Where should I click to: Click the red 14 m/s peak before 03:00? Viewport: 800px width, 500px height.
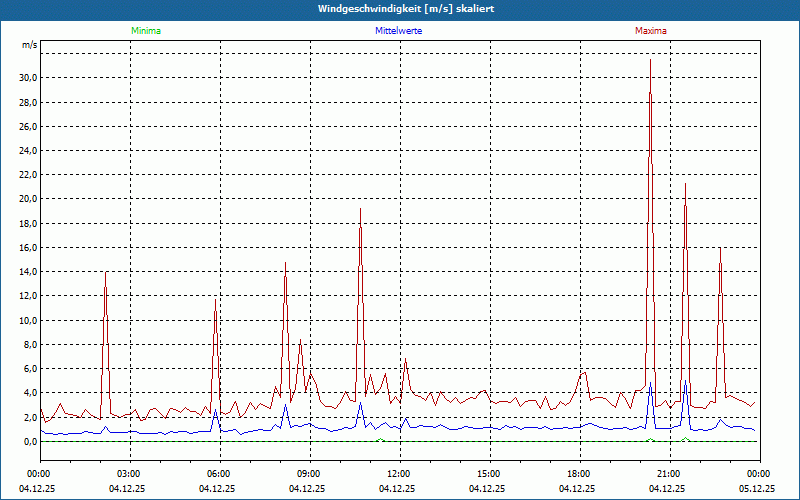[106, 272]
